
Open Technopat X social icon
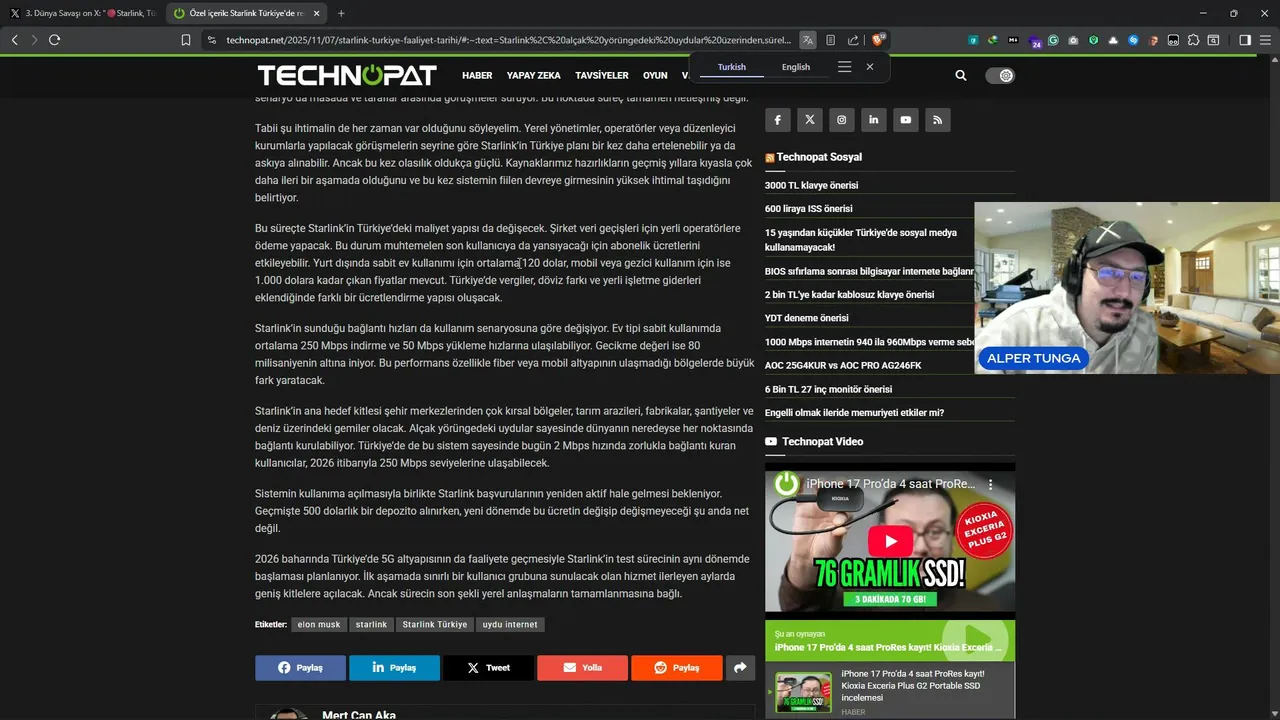pos(810,120)
